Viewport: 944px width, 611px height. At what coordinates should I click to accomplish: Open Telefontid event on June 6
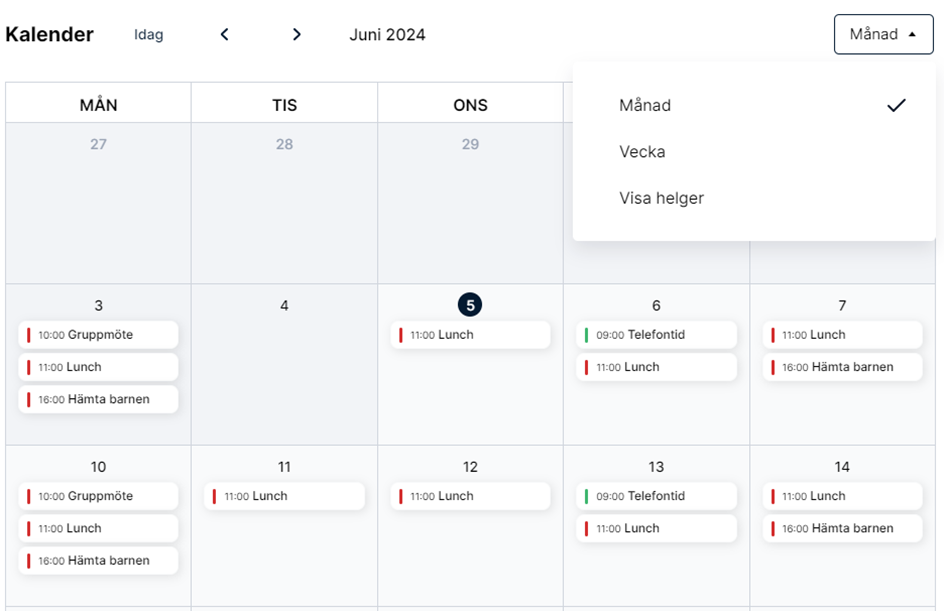[656, 335]
